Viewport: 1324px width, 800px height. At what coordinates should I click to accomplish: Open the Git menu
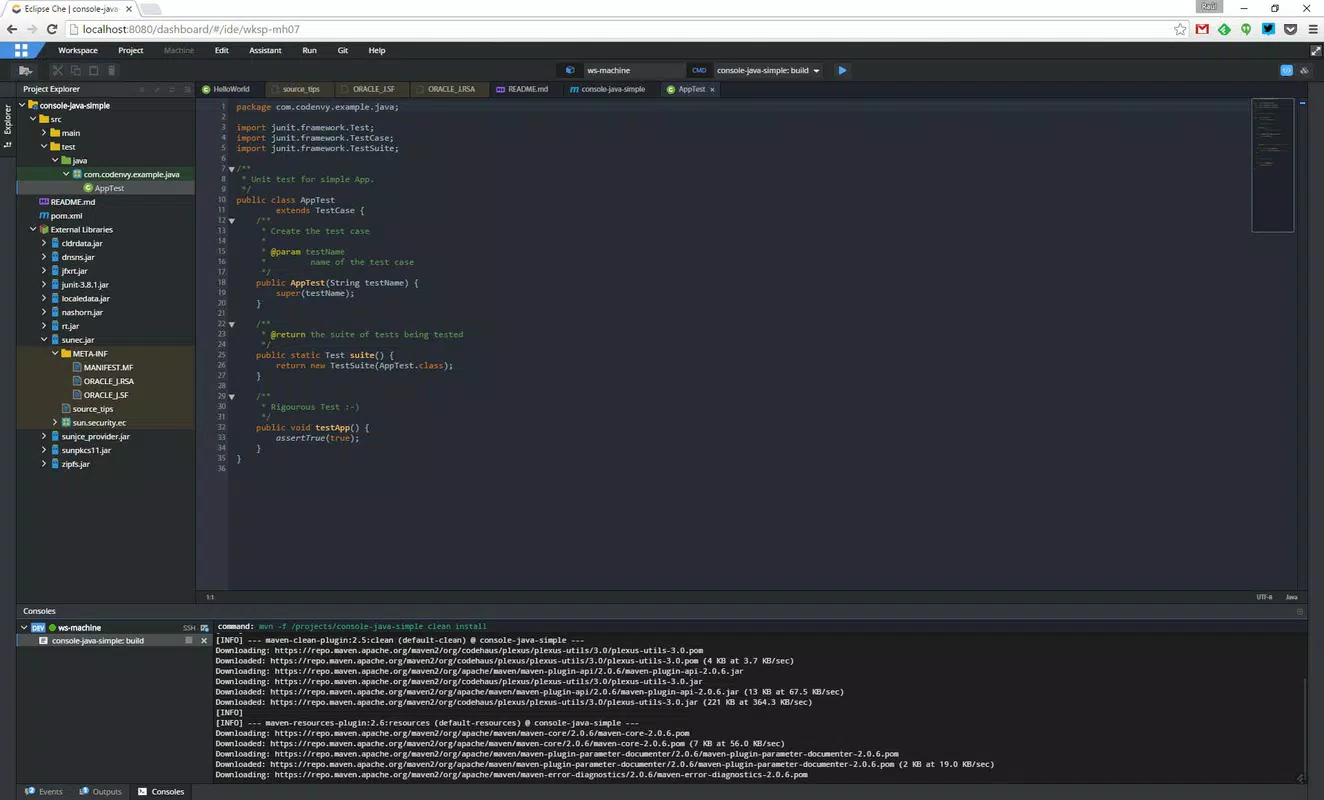(x=343, y=50)
